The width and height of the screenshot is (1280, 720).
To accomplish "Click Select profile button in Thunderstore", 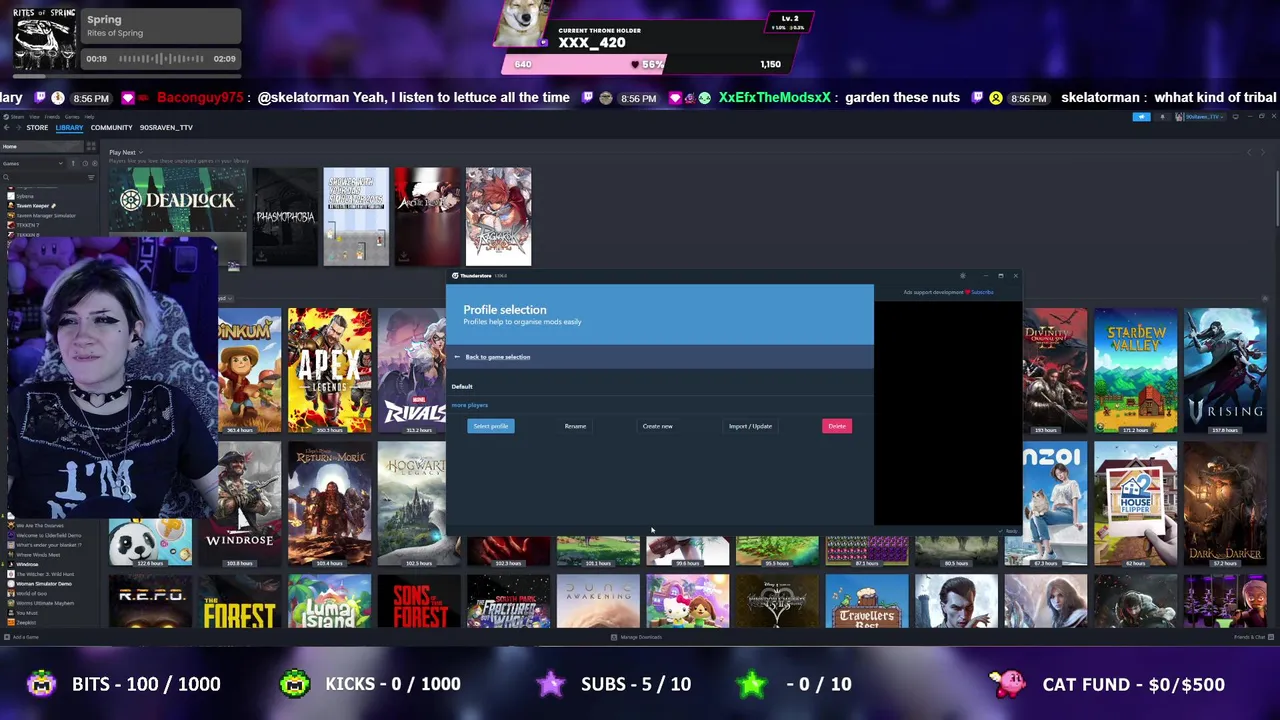I will pyautogui.click(x=491, y=426).
